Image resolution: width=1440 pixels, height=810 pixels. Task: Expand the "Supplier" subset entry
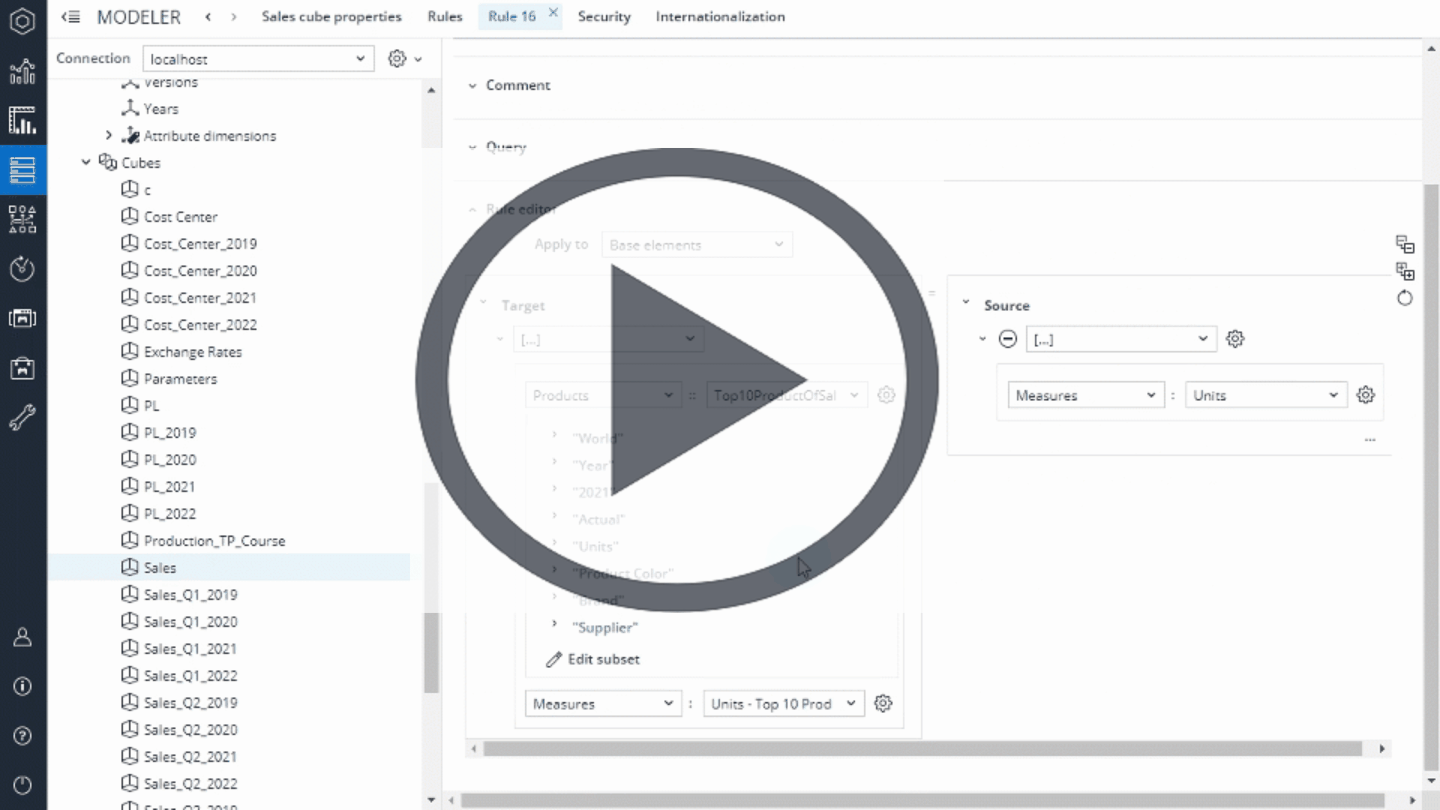point(555,625)
